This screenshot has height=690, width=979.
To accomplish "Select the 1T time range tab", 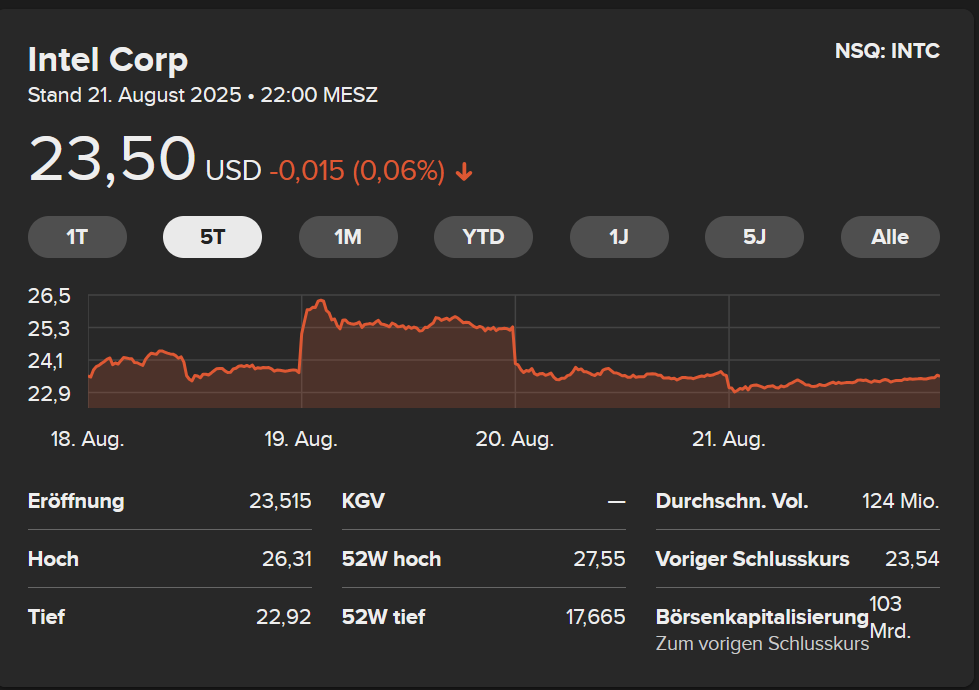I will pyautogui.click(x=77, y=237).
